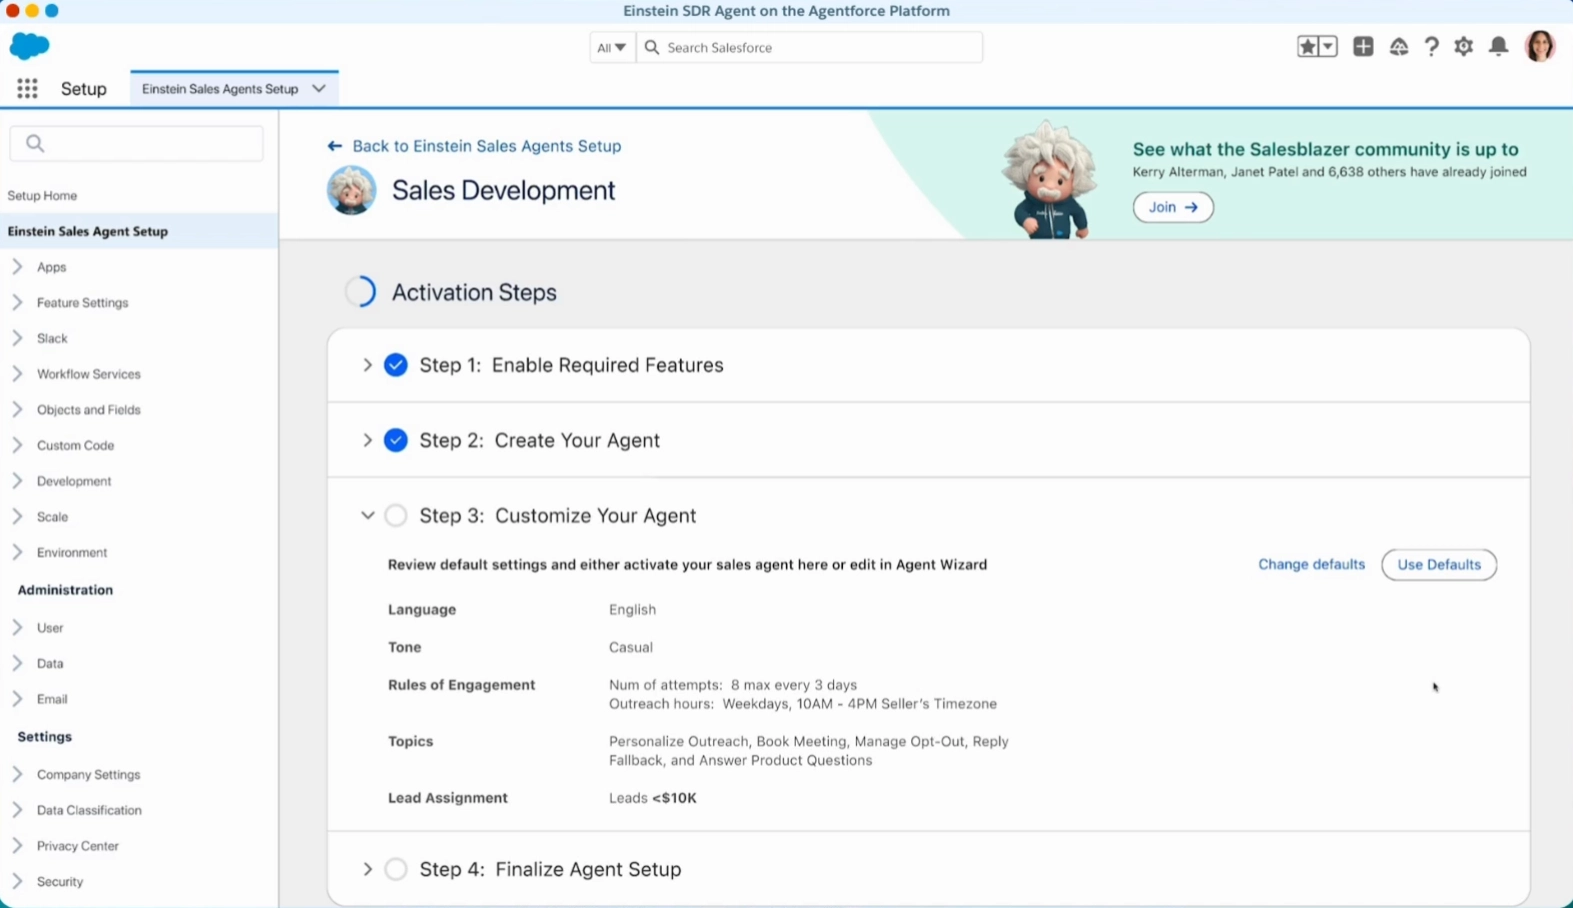1573x908 pixels.
Task: Open the All search scope dropdown
Action: tap(612, 47)
